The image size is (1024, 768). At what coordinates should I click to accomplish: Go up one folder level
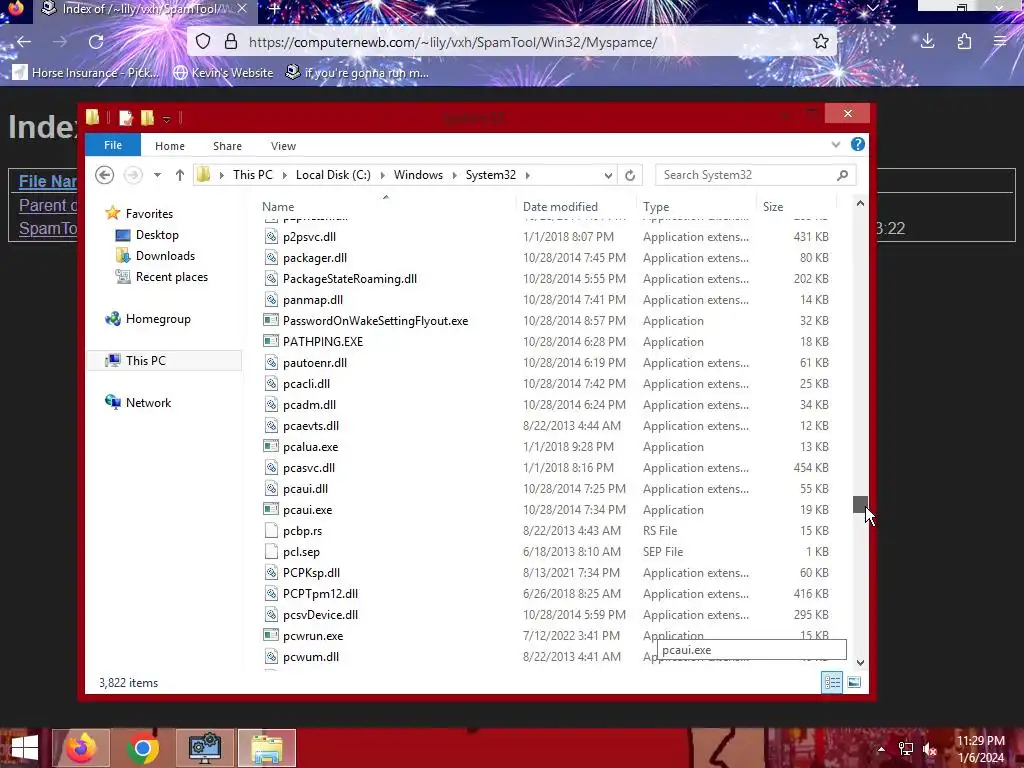coord(180,175)
